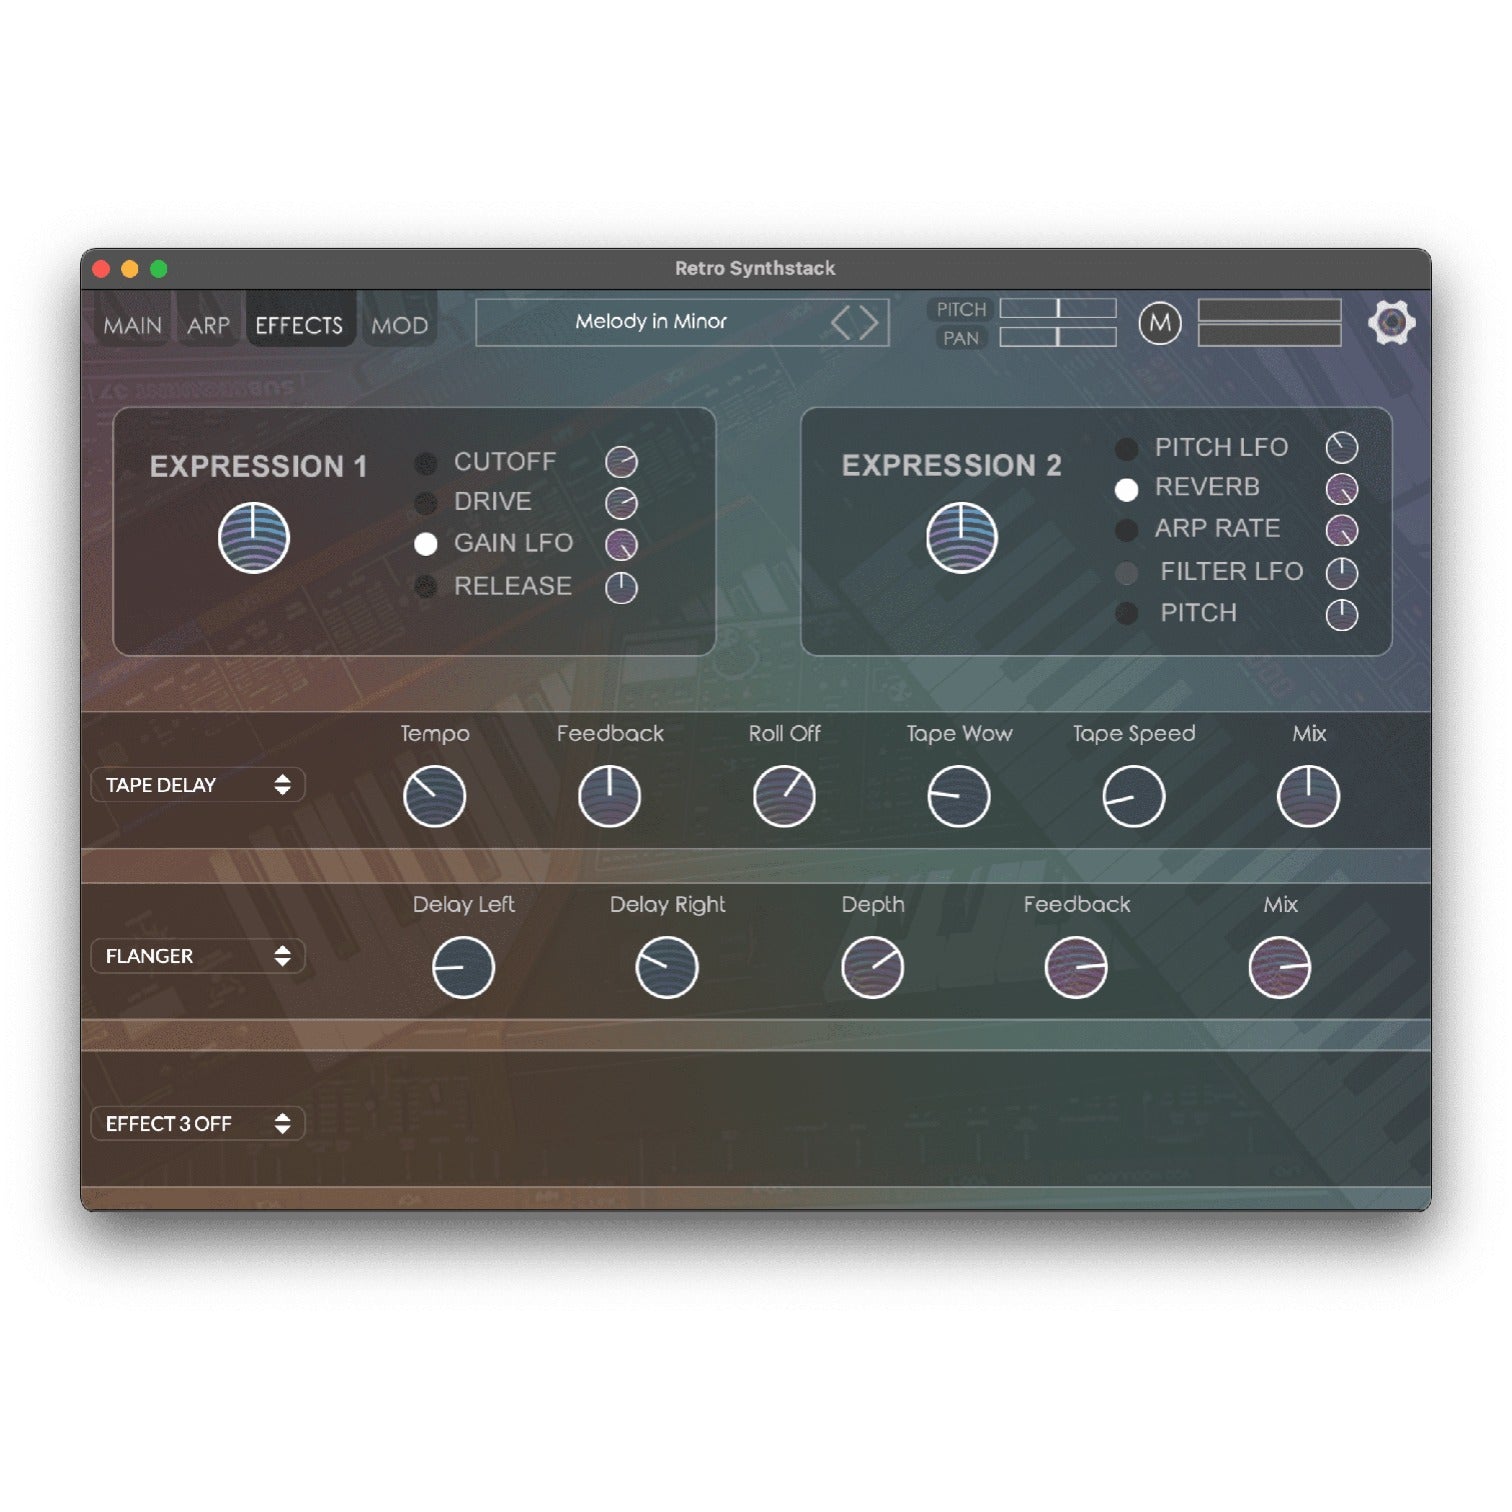Enable DRIVE radio in Expression 1
The width and height of the screenshot is (1512, 1512).
[x=426, y=503]
